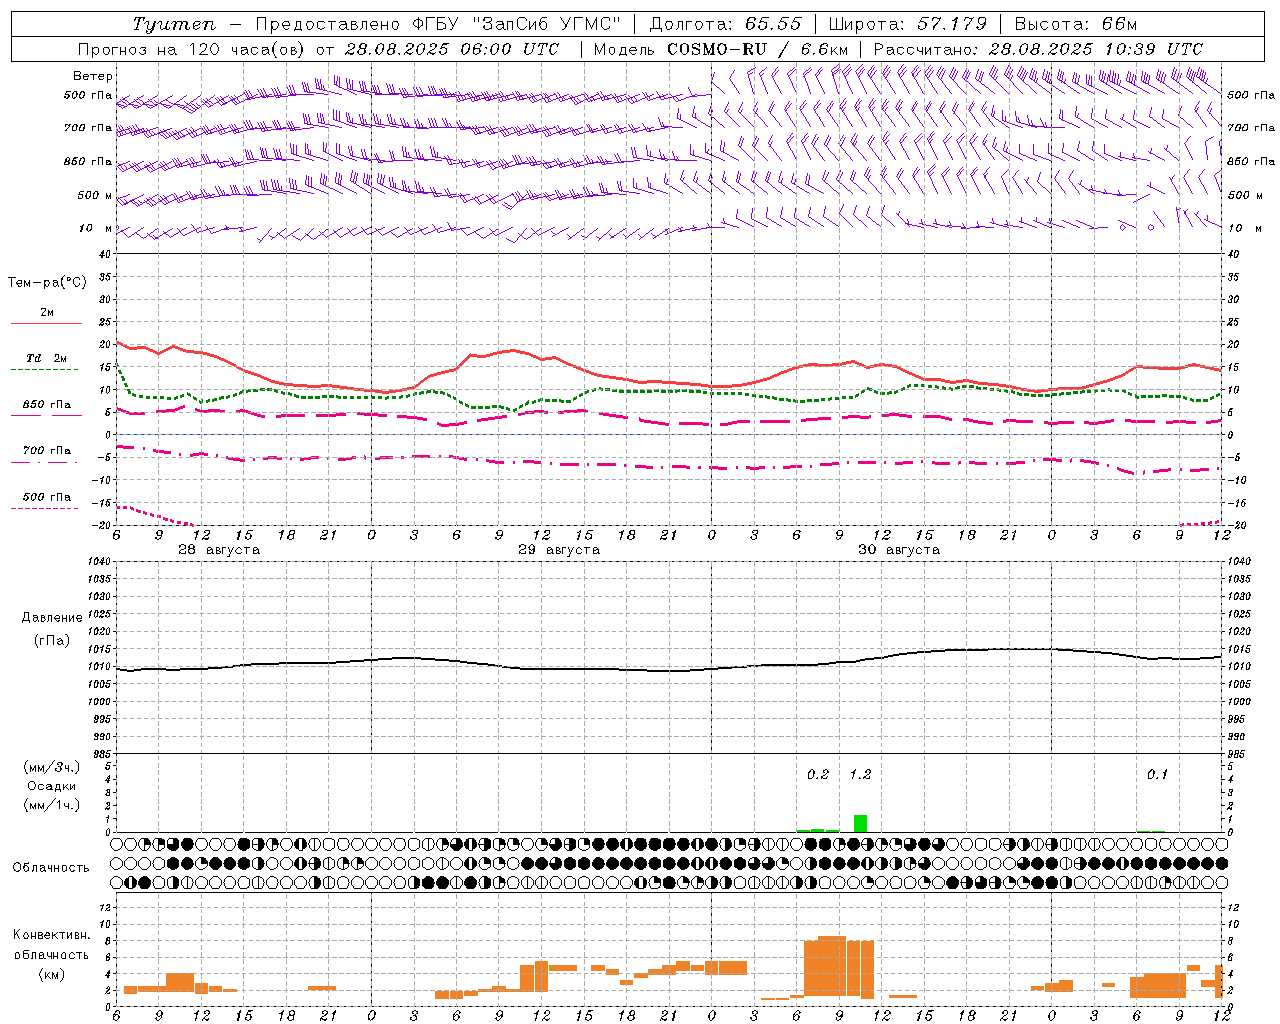The image size is (1280, 1024).
Task: Click the "Td 2м" dew point legend
Action: click(x=47, y=358)
